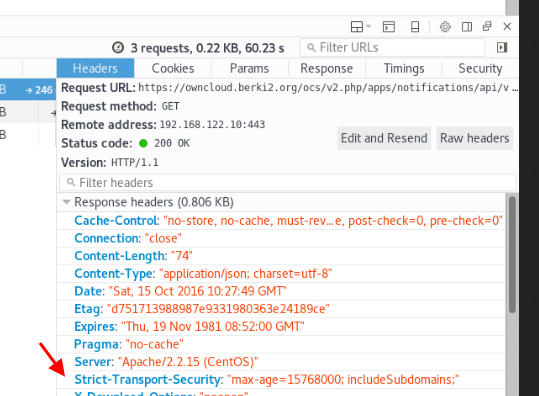
Task: Click the HTTP/1.1 version value
Action: [x=135, y=162]
